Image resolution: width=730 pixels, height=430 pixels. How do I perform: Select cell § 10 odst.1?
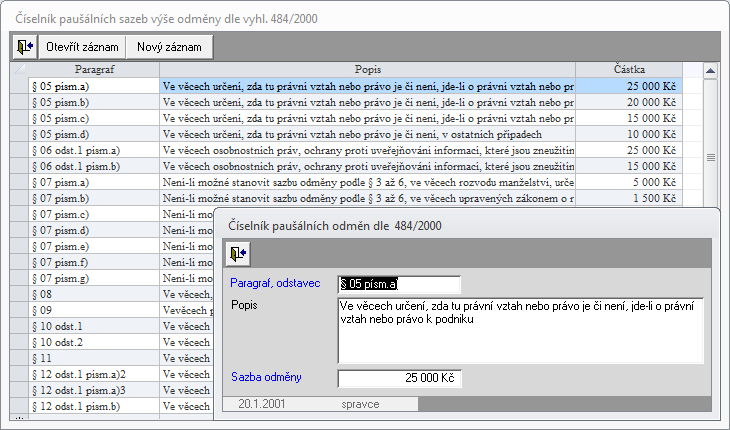(94, 326)
